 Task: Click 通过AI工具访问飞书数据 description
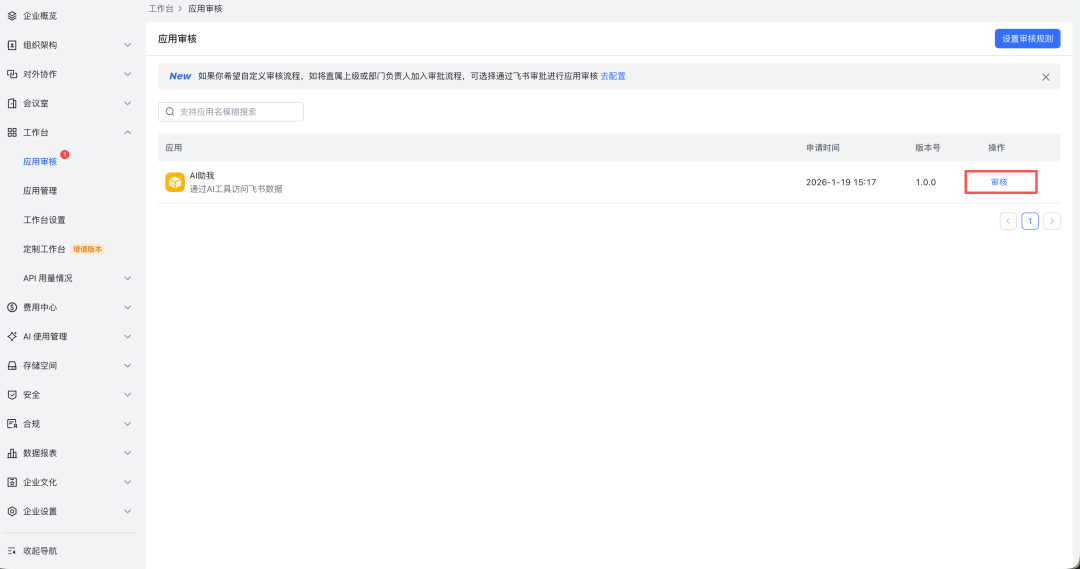(236, 189)
